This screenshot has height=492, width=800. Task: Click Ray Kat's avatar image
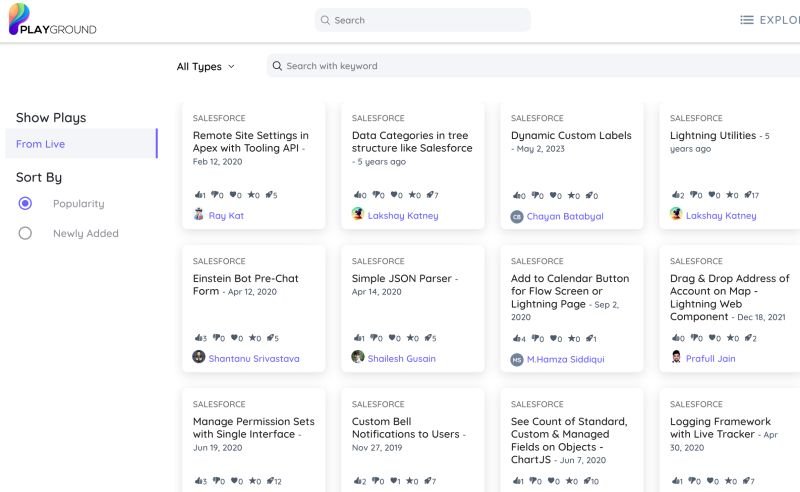198,214
